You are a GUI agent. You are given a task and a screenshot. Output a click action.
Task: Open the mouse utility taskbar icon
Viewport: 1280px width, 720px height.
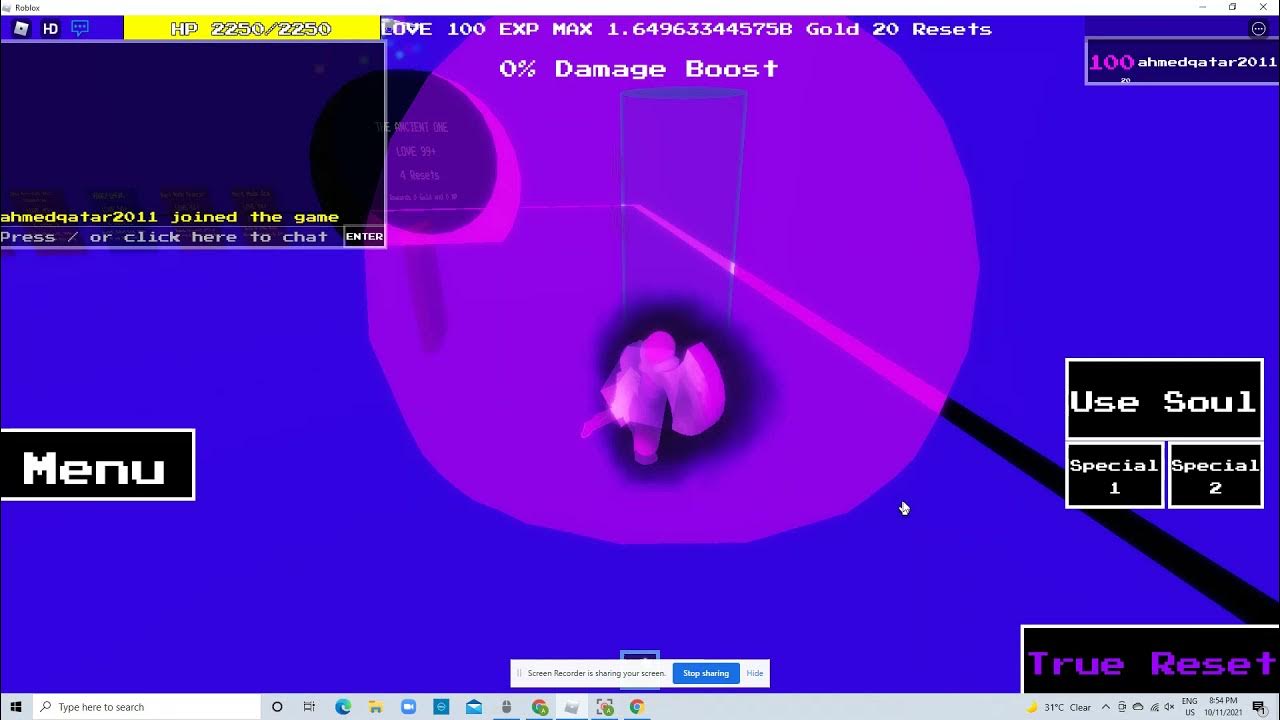click(507, 707)
